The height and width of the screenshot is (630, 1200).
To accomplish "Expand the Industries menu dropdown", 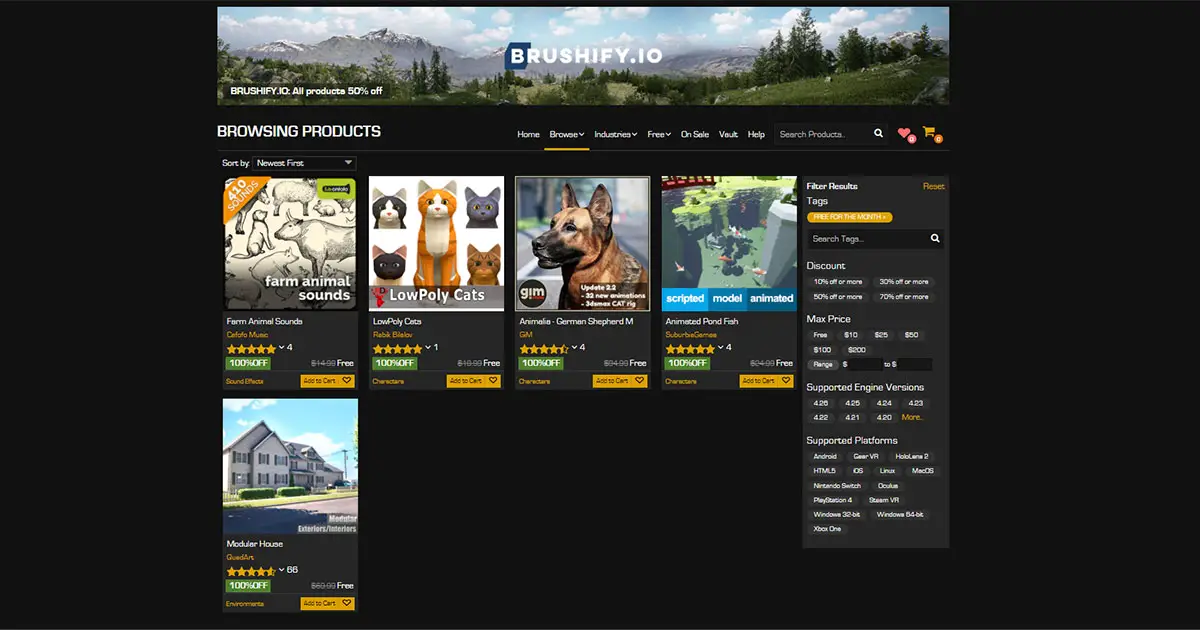I will (615, 134).
